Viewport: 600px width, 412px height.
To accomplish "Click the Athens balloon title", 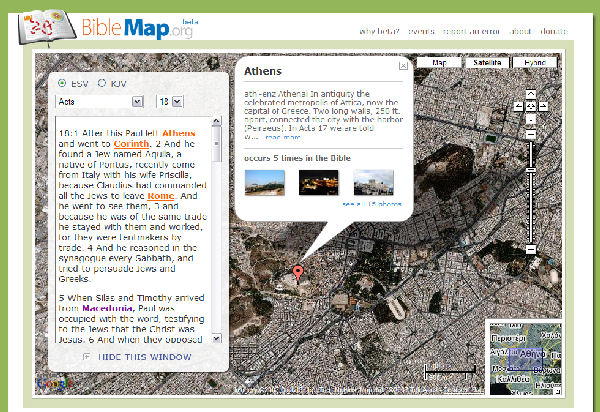I will point(263,71).
